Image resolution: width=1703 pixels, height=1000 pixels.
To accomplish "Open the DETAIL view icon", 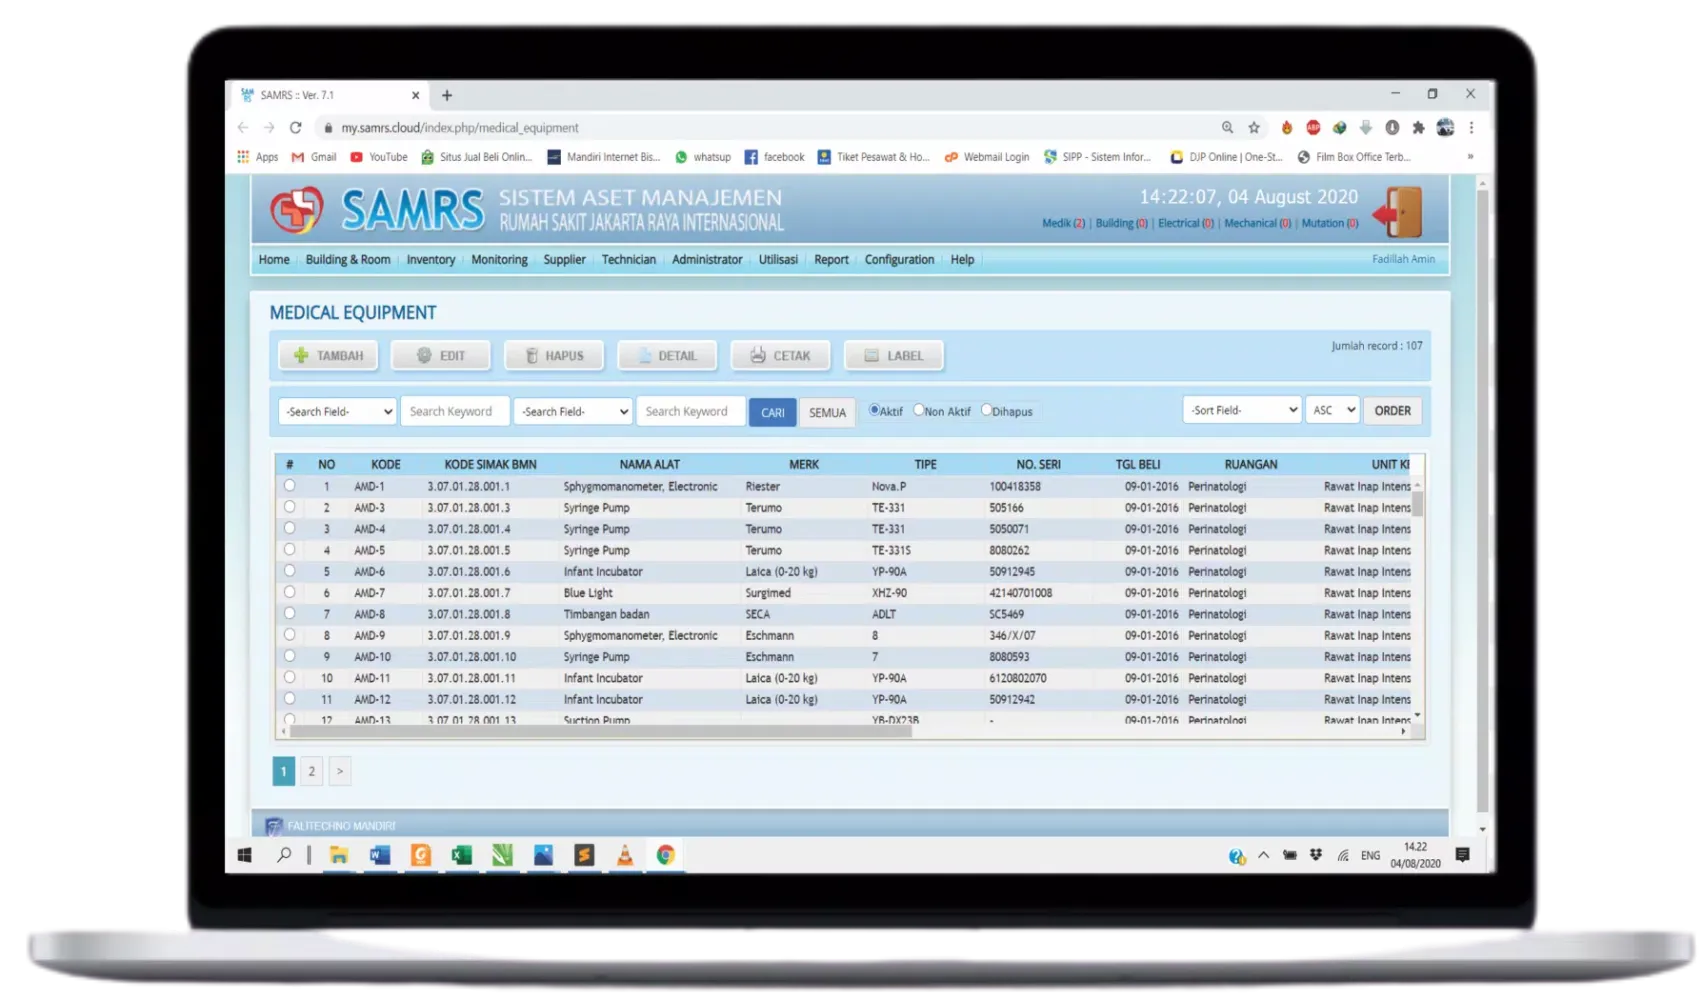I will (x=646, y=355).
